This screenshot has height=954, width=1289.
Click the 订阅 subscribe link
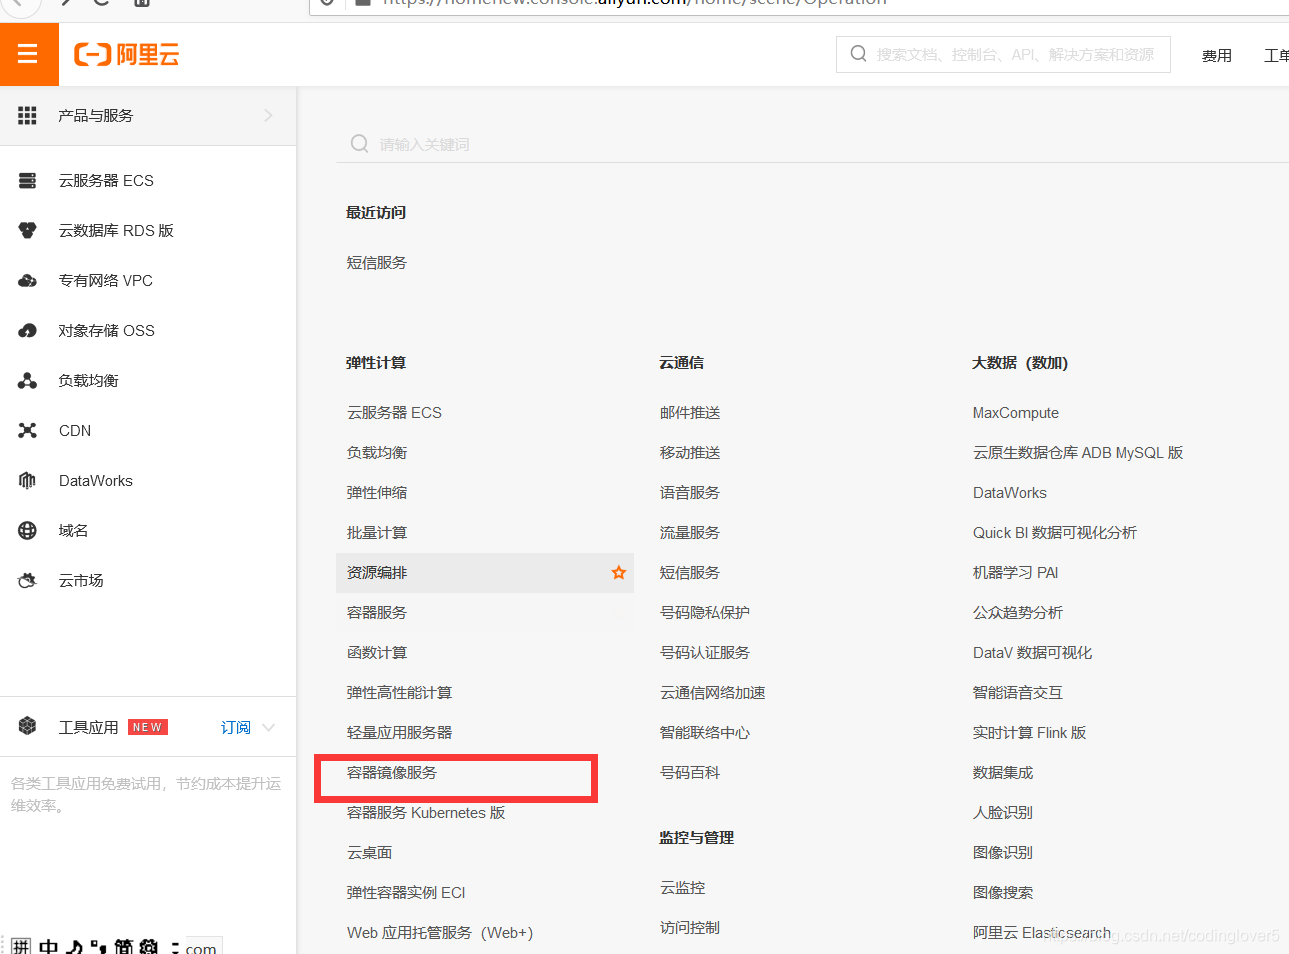pyautogui.click(x=236, y=728)
